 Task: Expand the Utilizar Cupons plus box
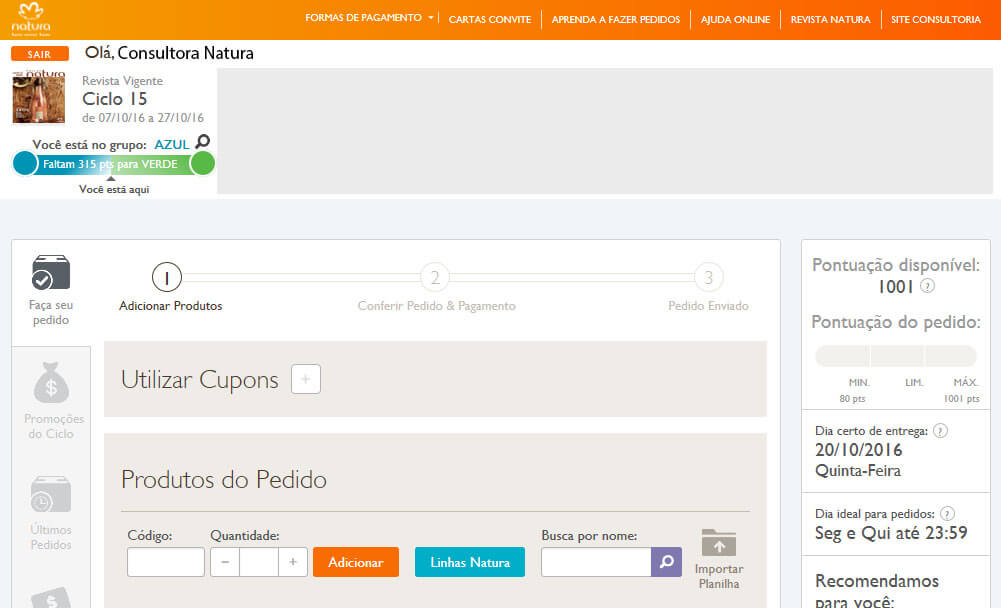(x=306, y=379)
